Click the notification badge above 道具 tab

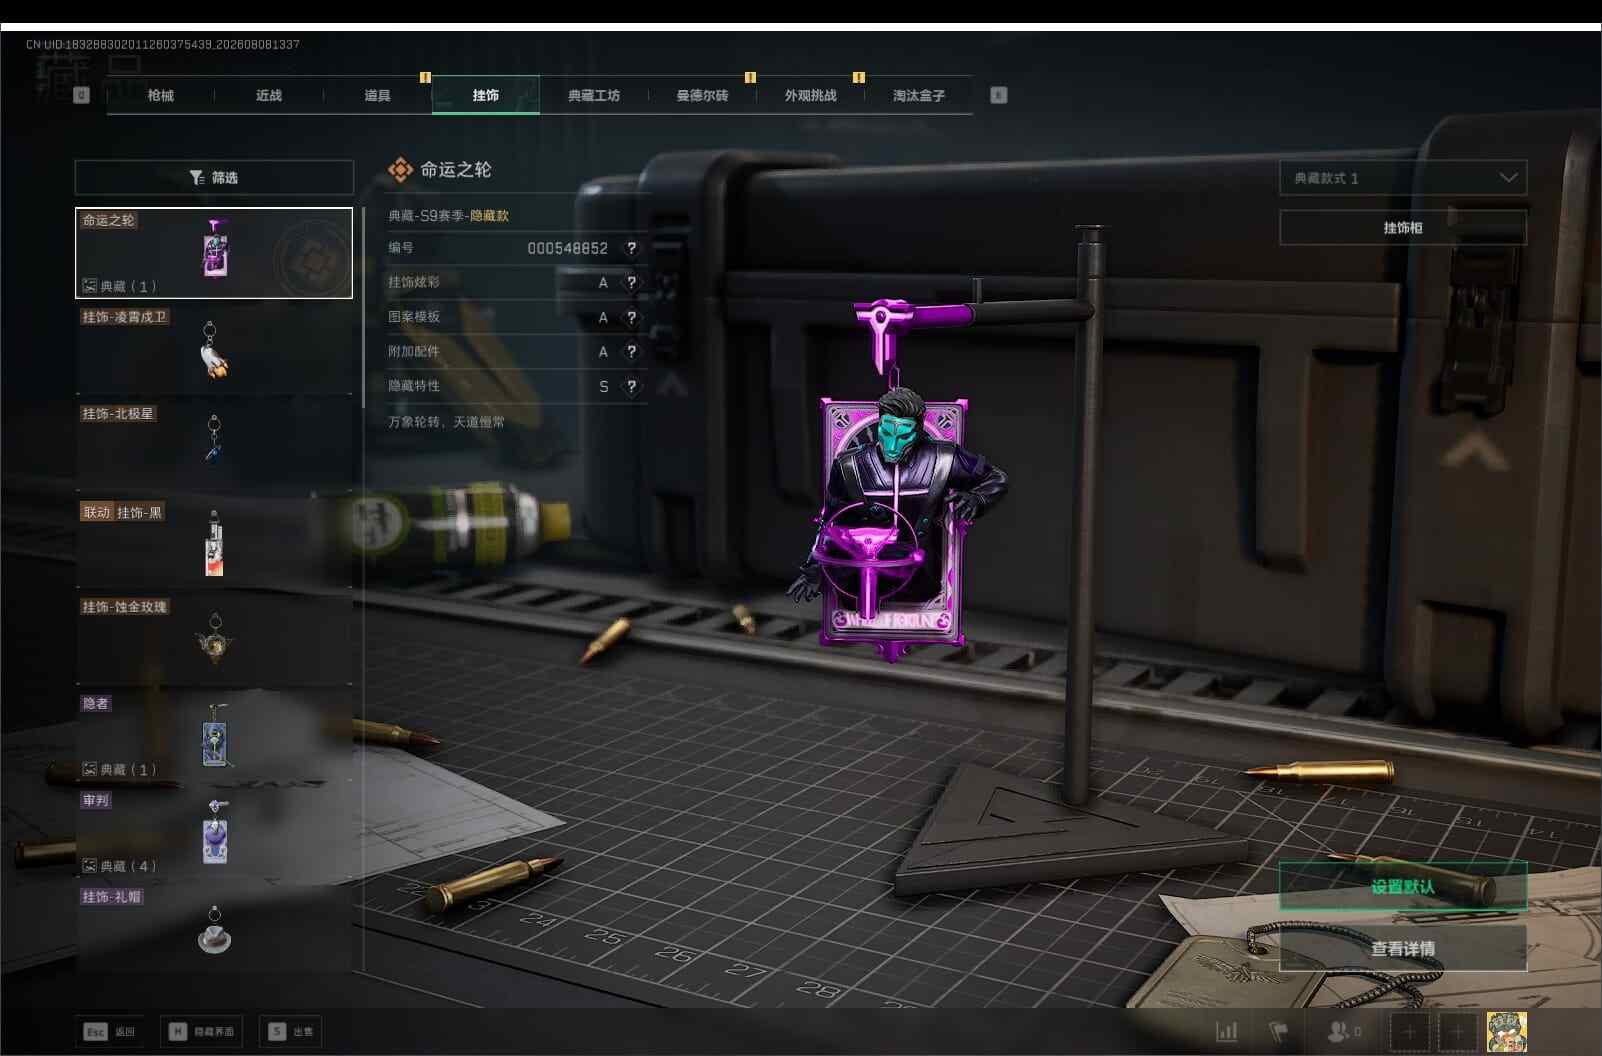click(425, 77)
